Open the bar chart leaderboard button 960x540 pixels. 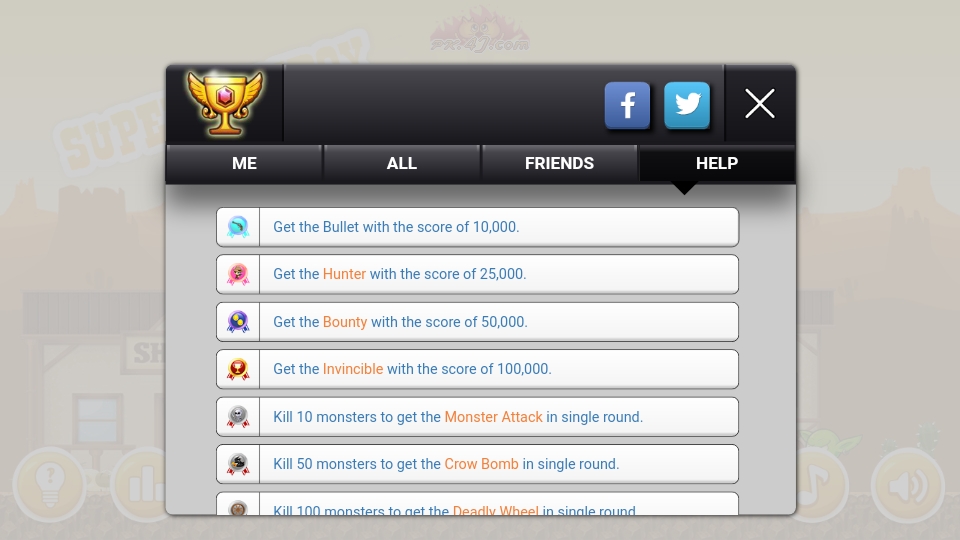tap(140, 486)
